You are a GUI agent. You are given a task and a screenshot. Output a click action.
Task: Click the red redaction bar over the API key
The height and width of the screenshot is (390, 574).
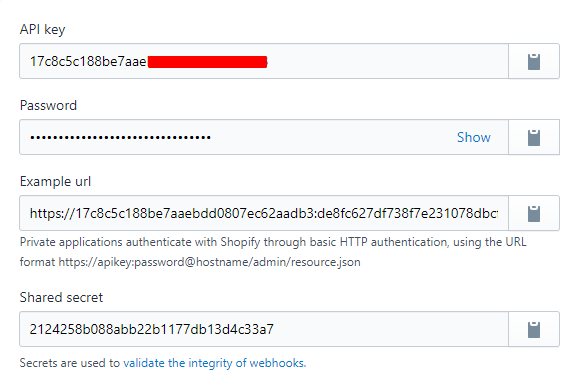coord(207,62)
